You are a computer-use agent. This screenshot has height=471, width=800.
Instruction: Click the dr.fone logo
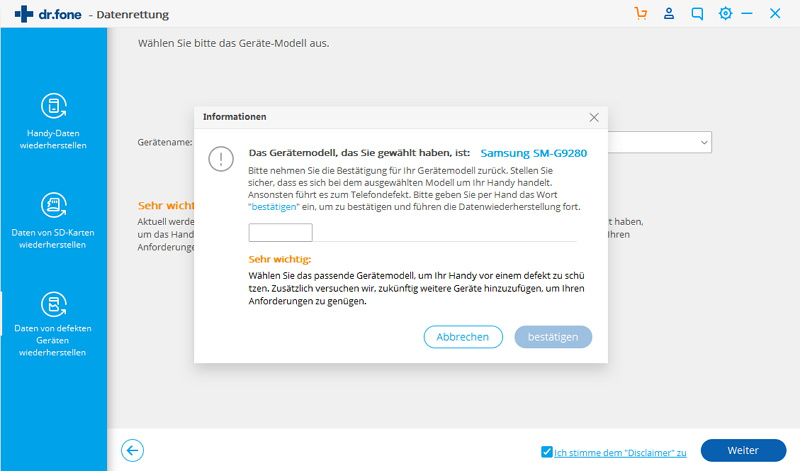(48, 14)
